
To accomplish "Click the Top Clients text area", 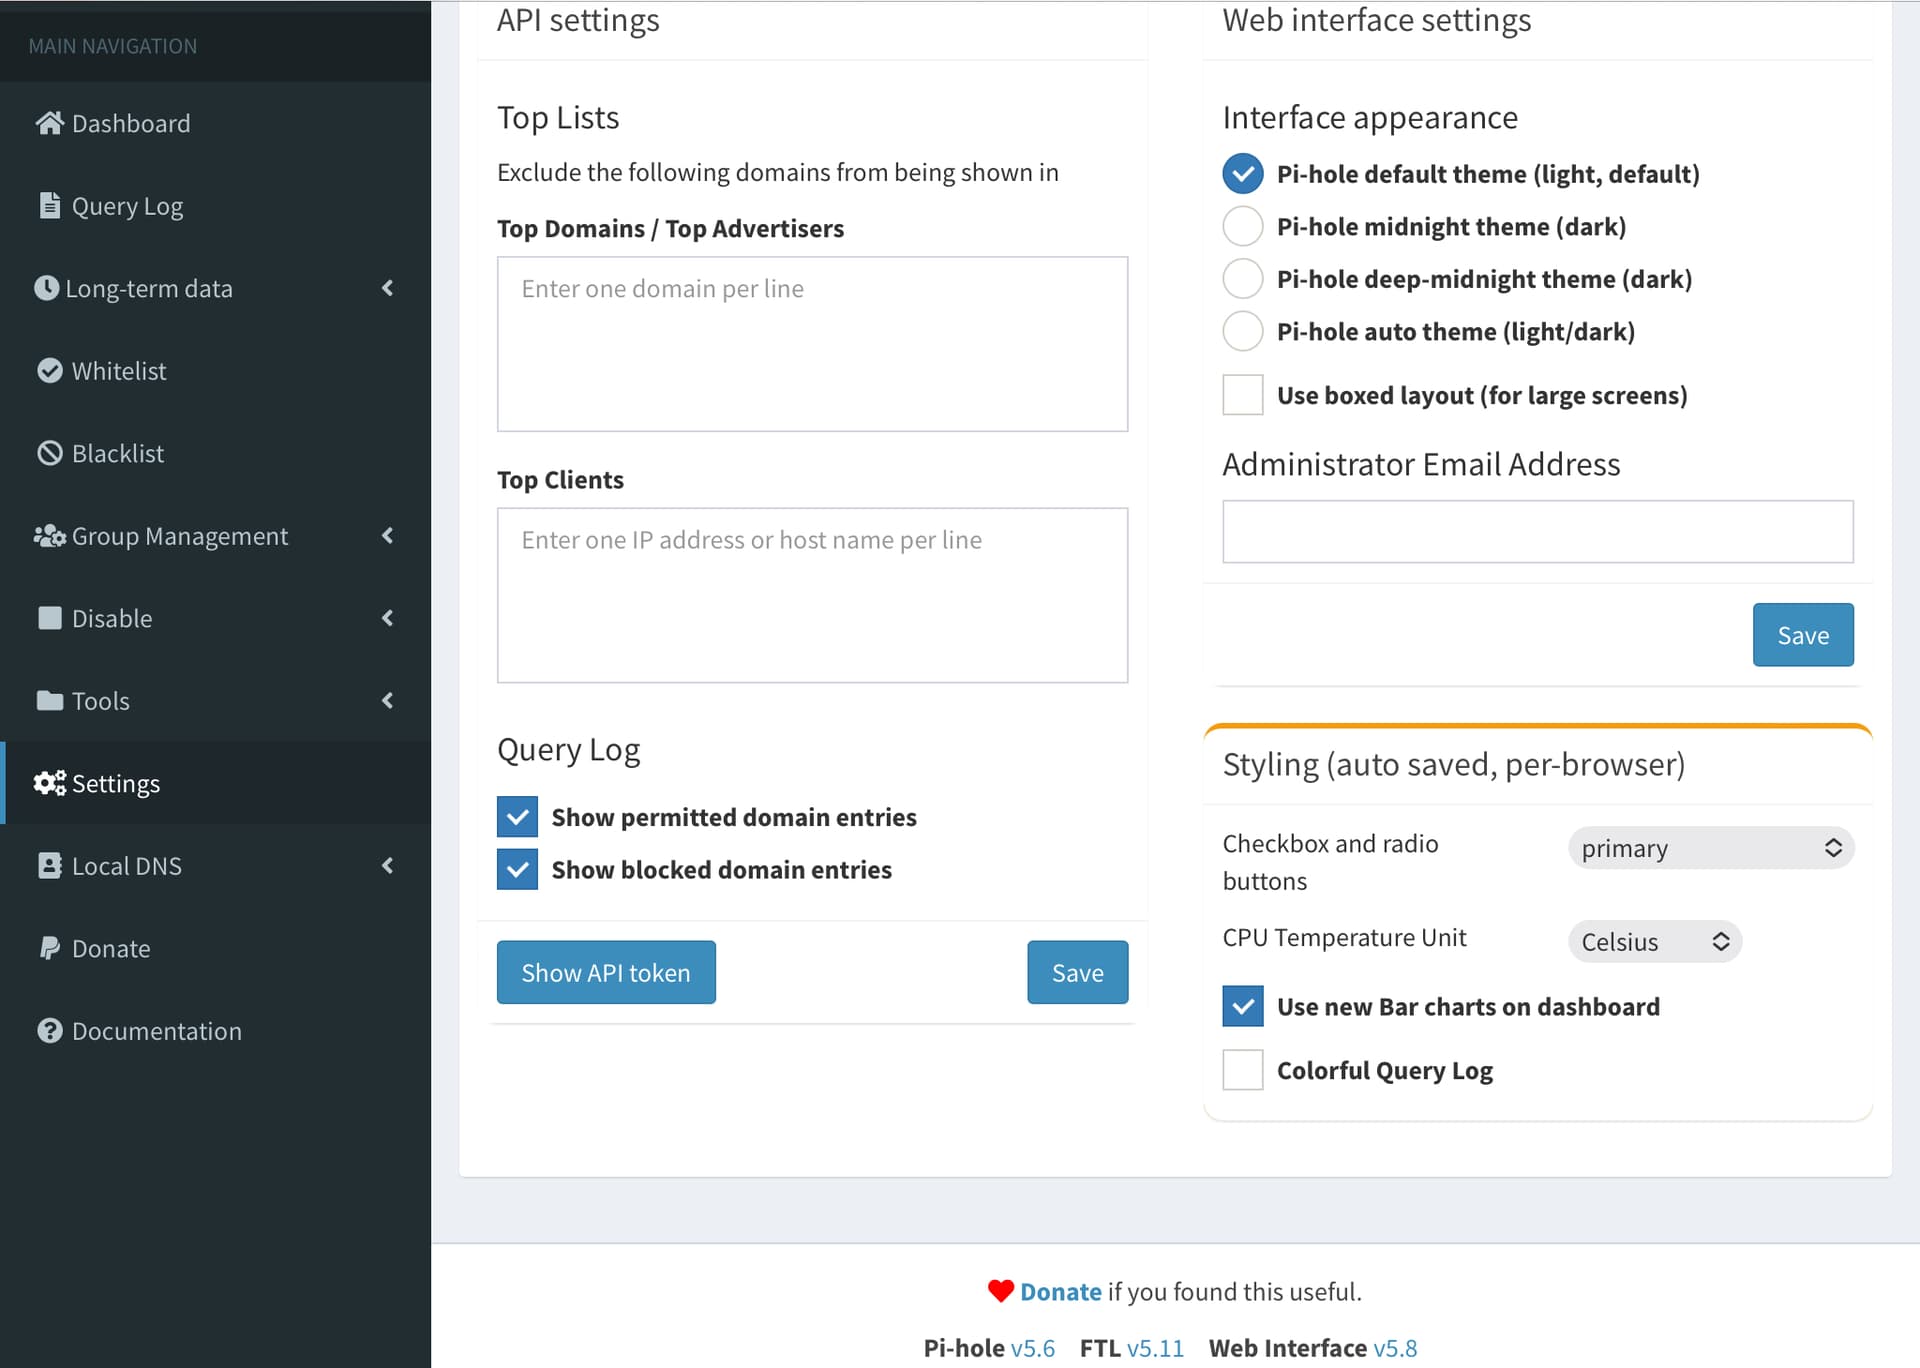I will coord(812,595).
